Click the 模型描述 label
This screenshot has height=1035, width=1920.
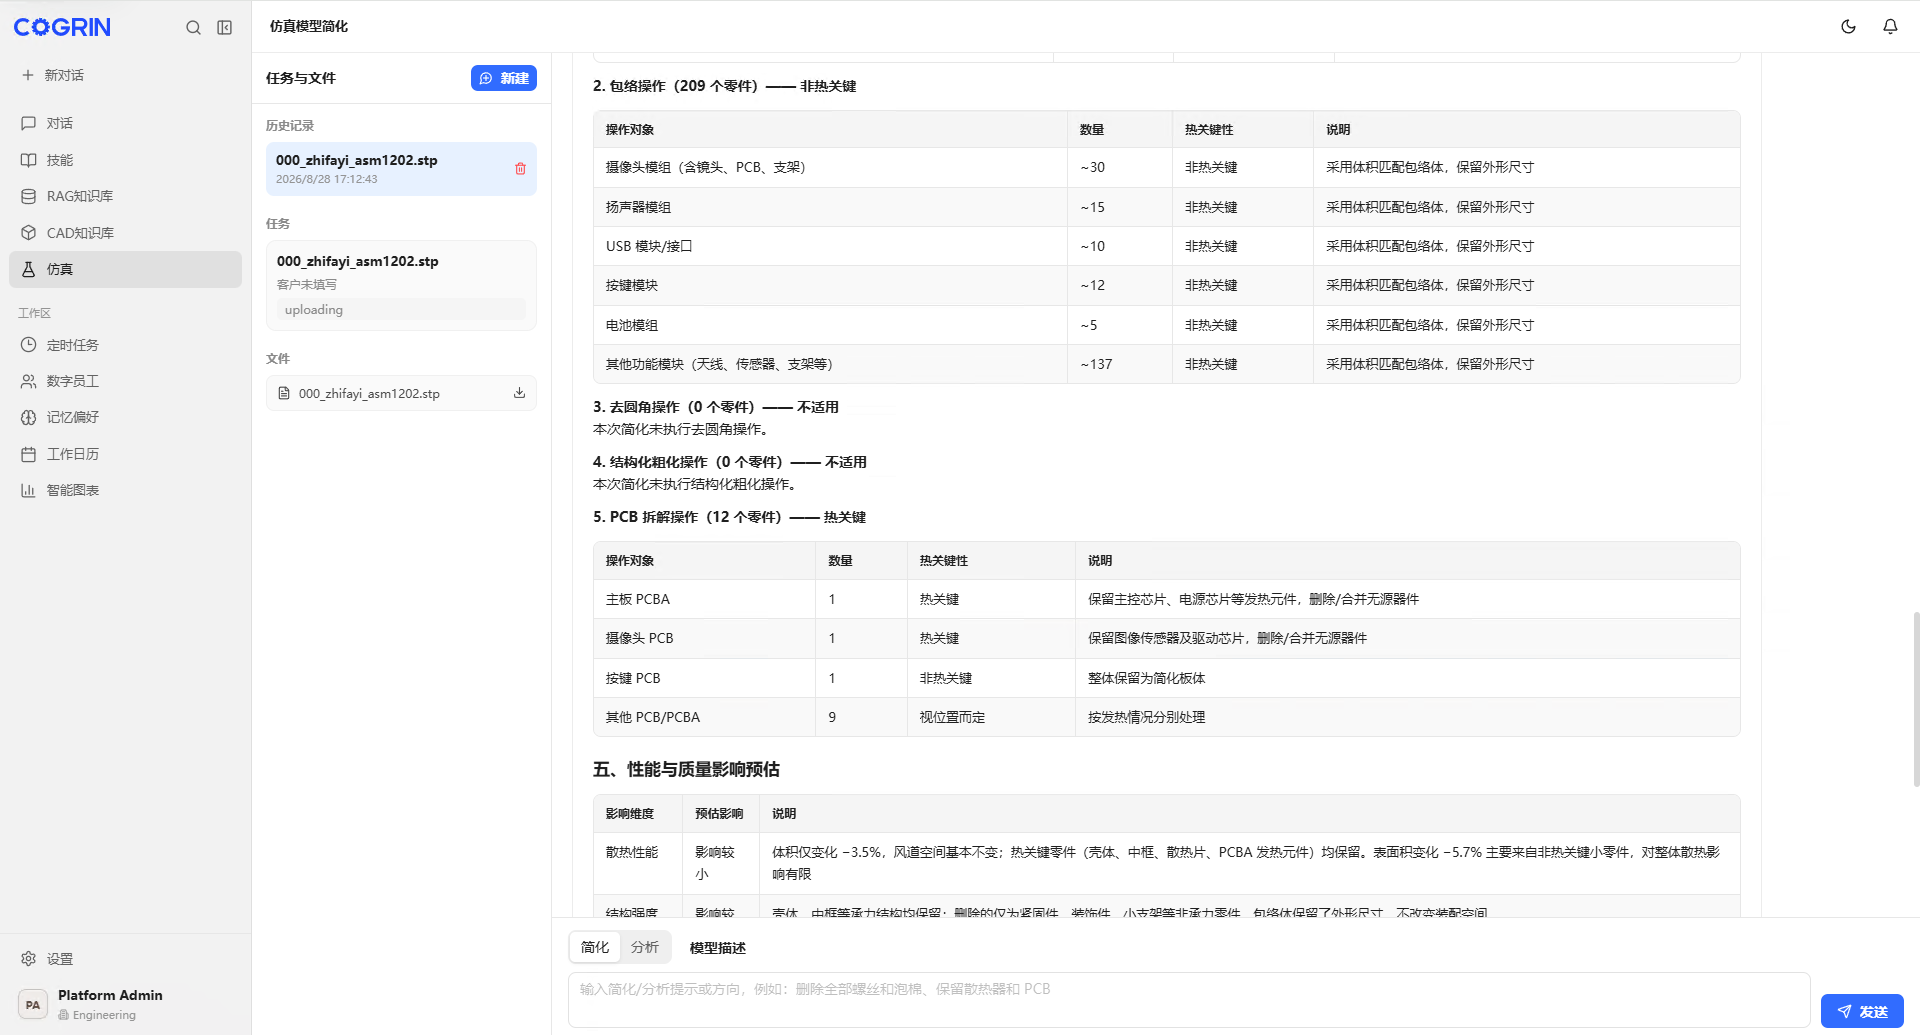tap(718, 948)
